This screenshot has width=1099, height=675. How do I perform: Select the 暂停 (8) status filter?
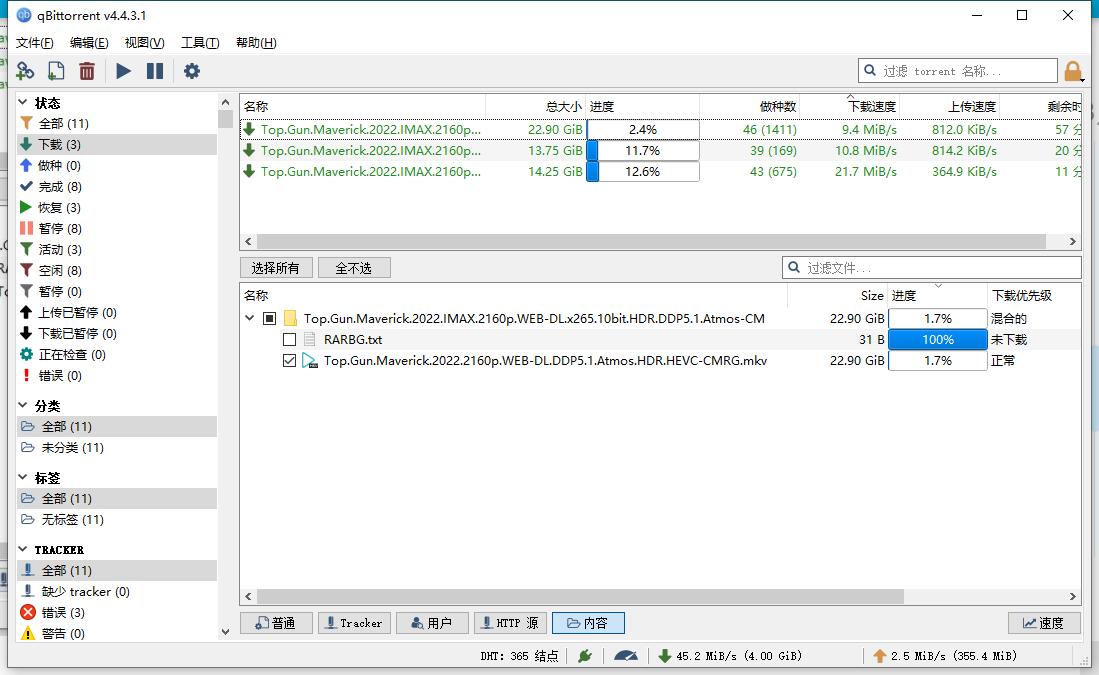coord(116,229)
